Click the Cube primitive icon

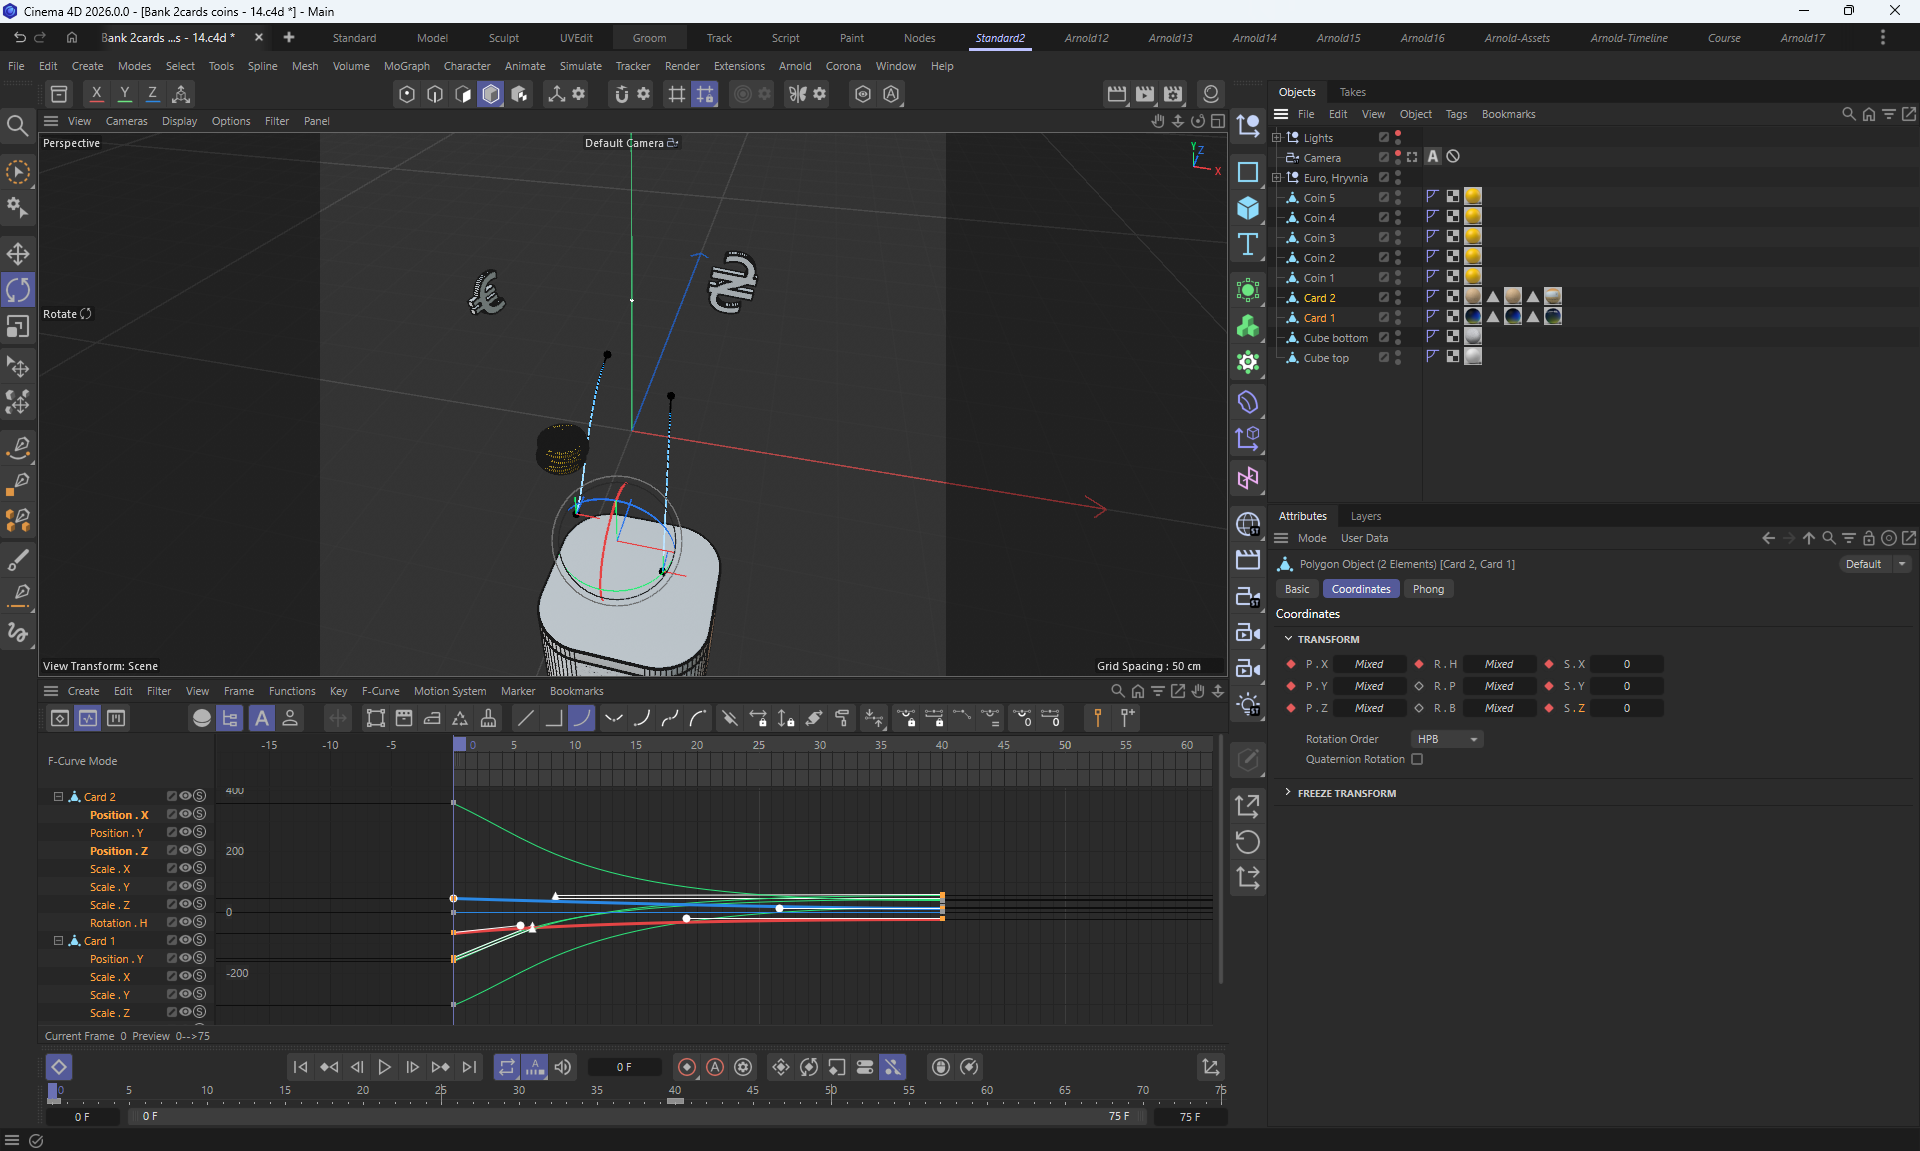click(x=1247, y=208)
